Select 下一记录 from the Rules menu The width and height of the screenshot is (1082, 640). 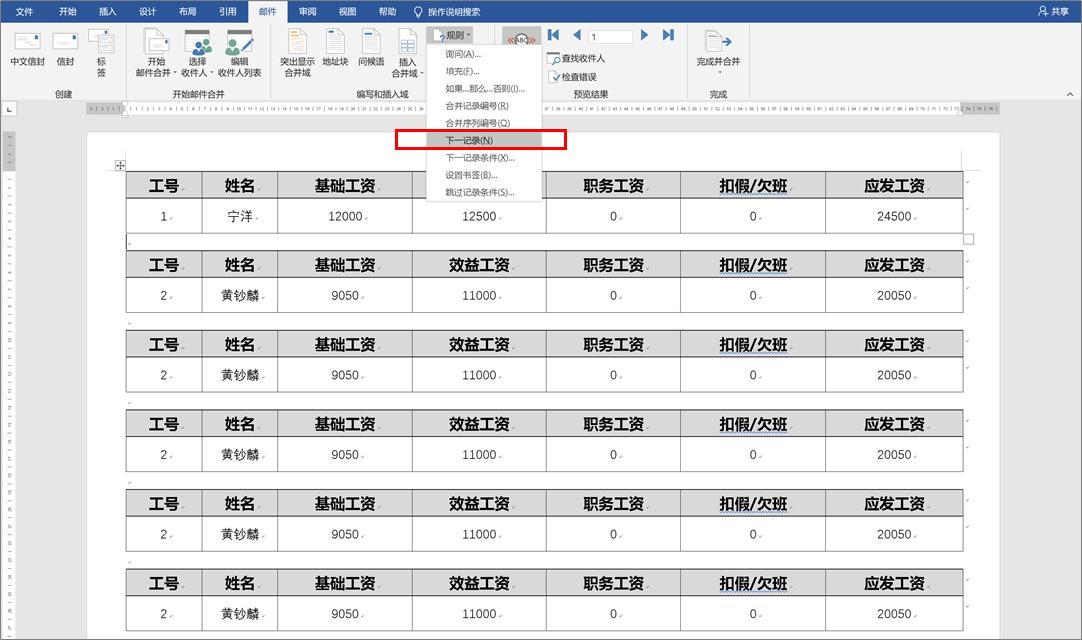[x=468, y=140]
